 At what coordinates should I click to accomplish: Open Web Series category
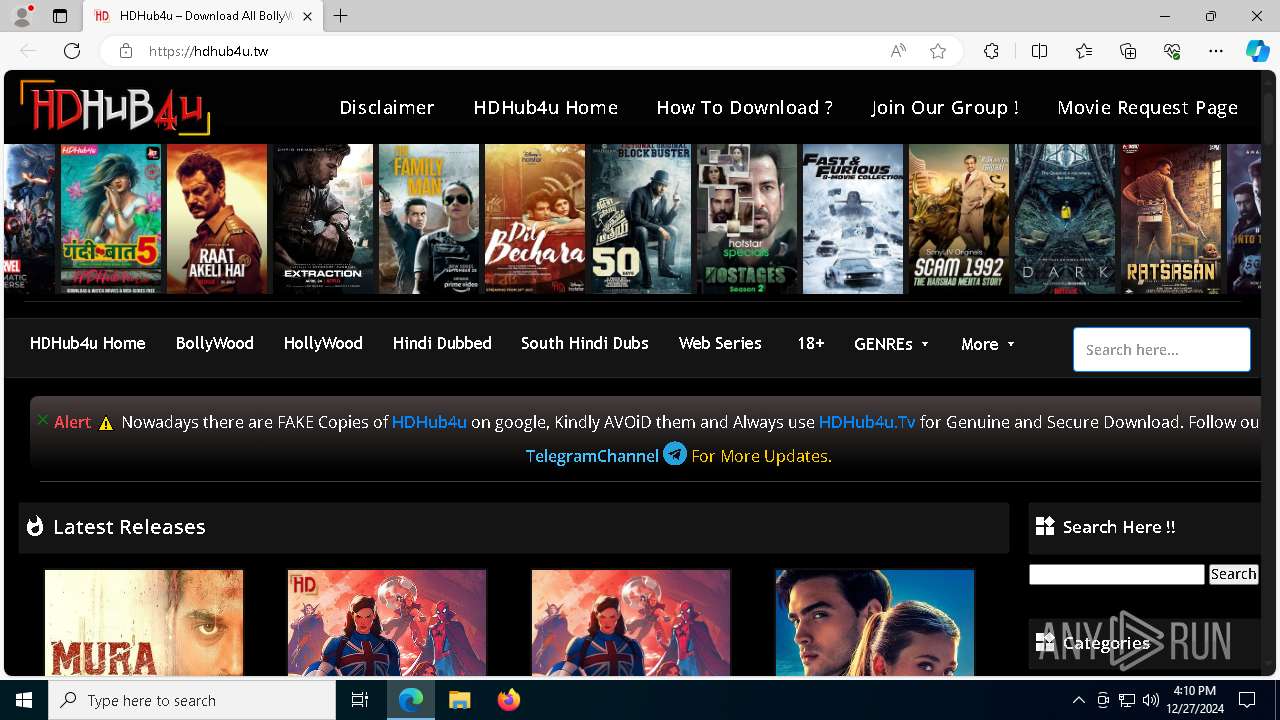pos(720,343)
